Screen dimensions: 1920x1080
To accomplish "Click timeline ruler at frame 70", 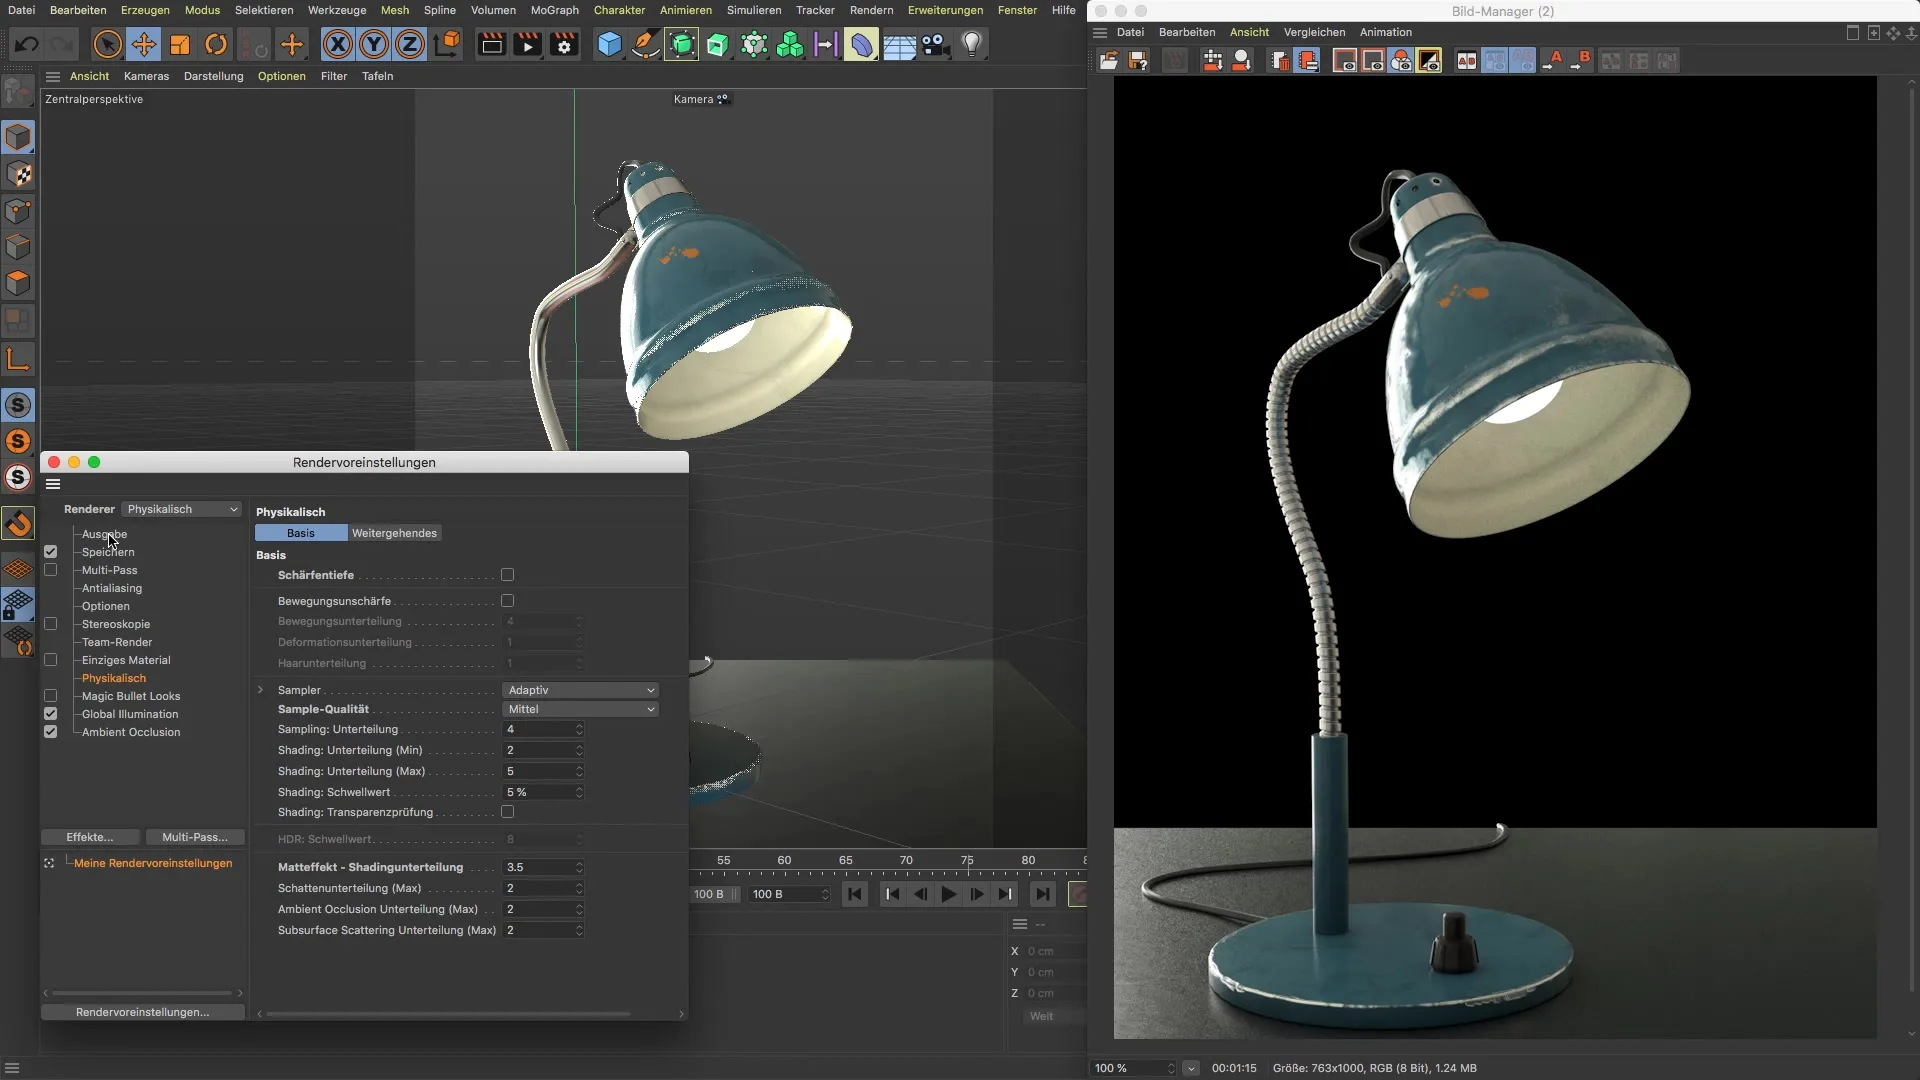I will [906, 862].
